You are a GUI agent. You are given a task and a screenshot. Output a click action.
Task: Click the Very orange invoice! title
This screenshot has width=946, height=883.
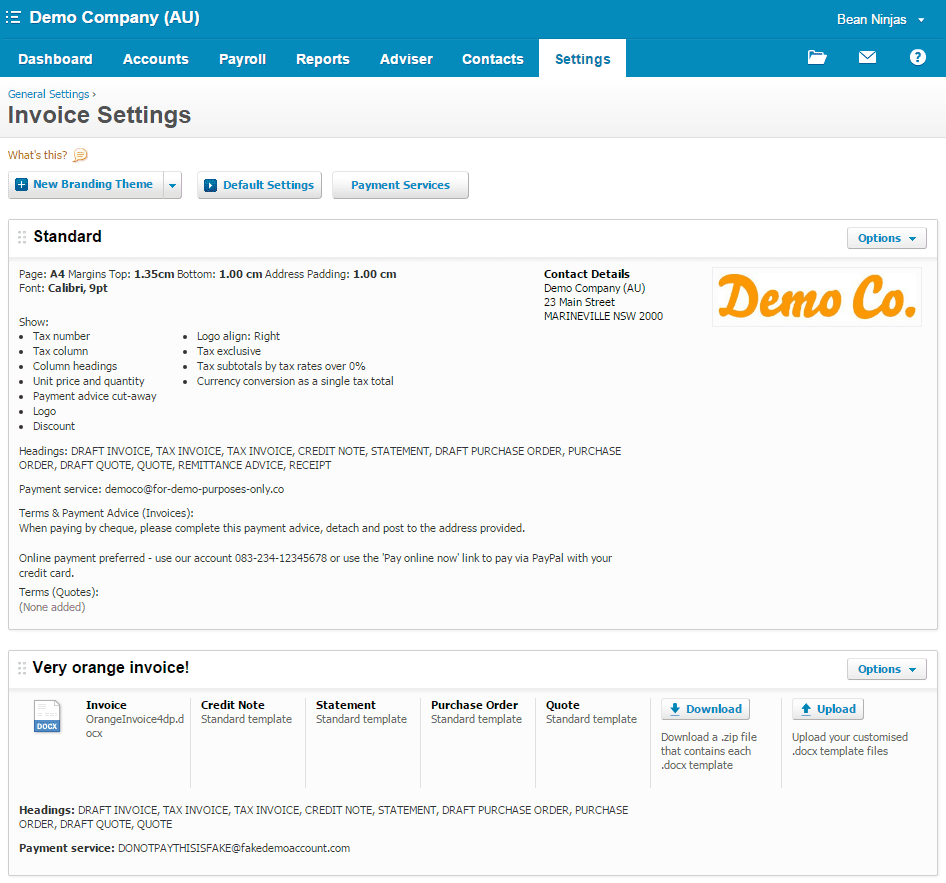tap(111, 668)
